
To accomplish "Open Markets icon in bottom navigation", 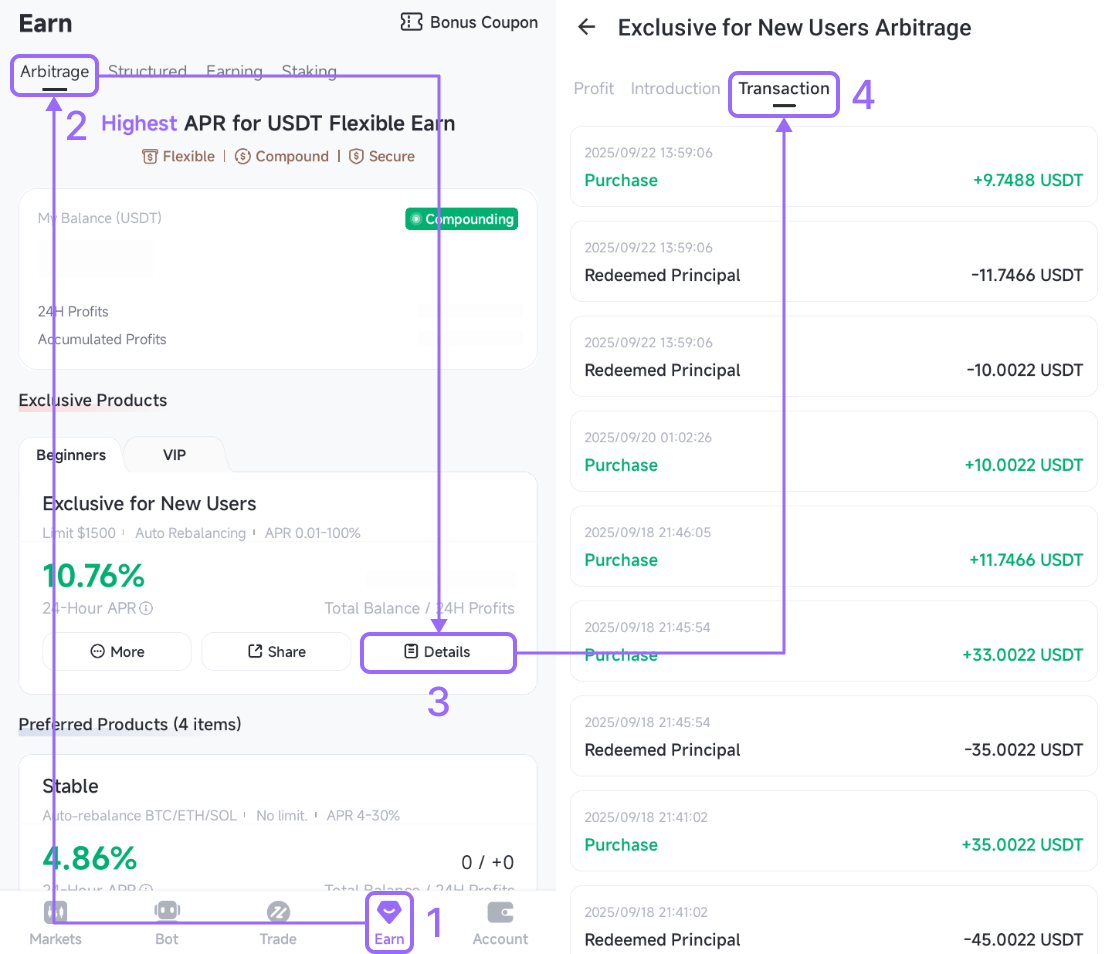I will (x=55, y=912).
